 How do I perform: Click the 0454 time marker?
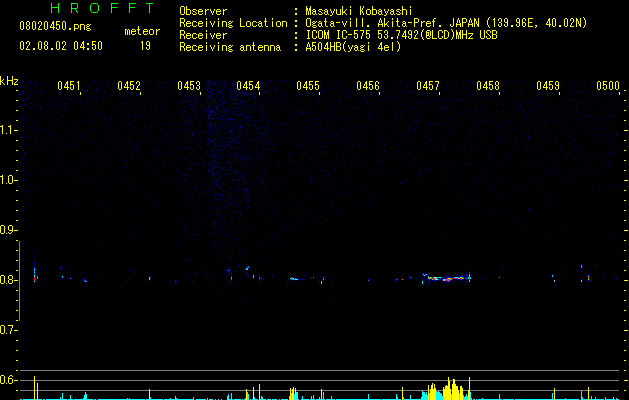(248, 86)
